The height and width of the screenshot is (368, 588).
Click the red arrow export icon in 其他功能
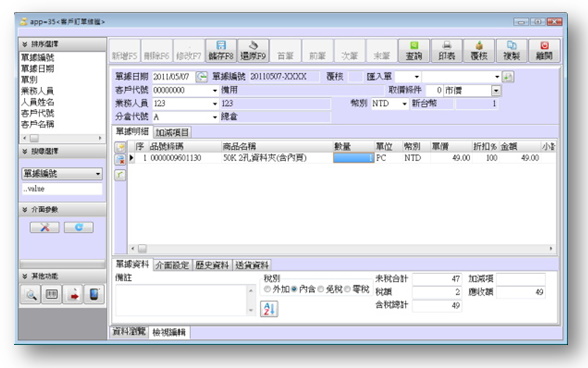tap(73, 294)
